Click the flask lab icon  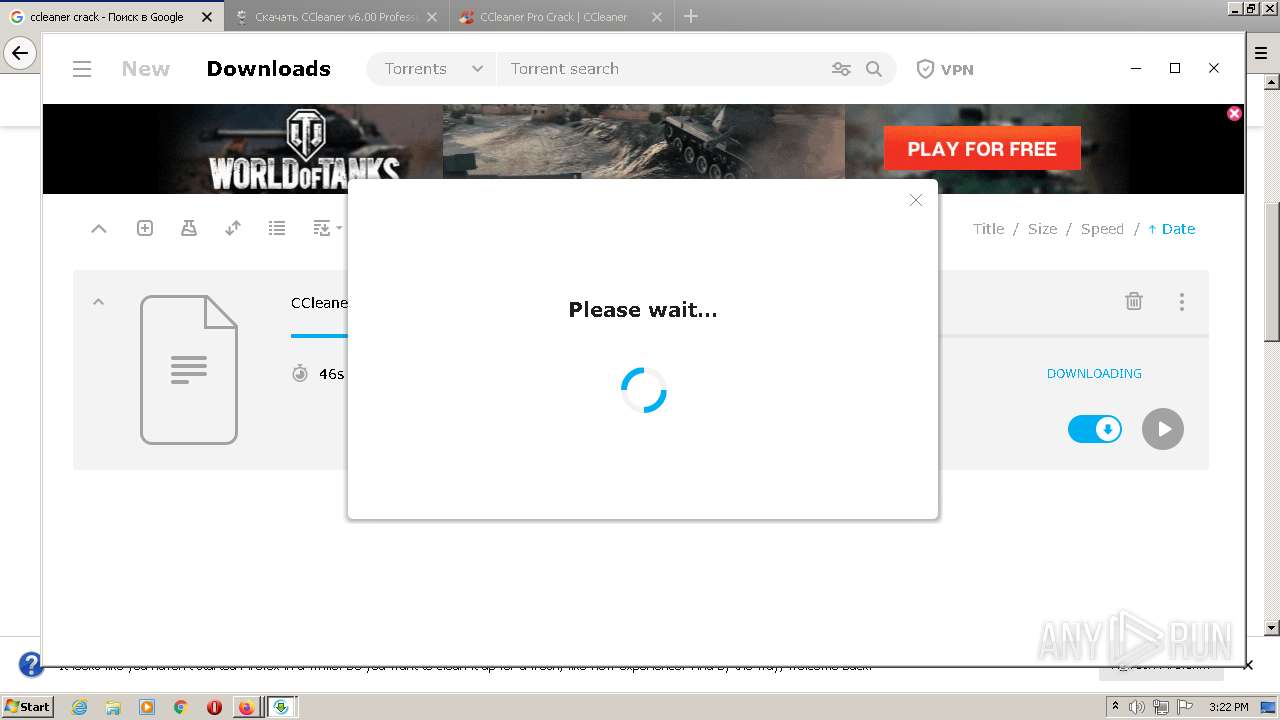[189, 228]
